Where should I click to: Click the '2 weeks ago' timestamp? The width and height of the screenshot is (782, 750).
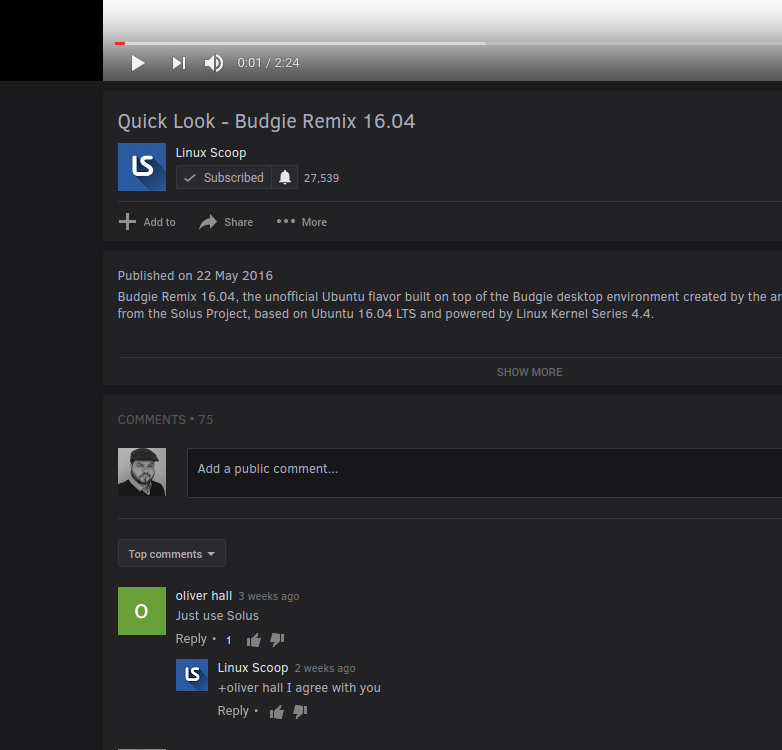[325, 668]
